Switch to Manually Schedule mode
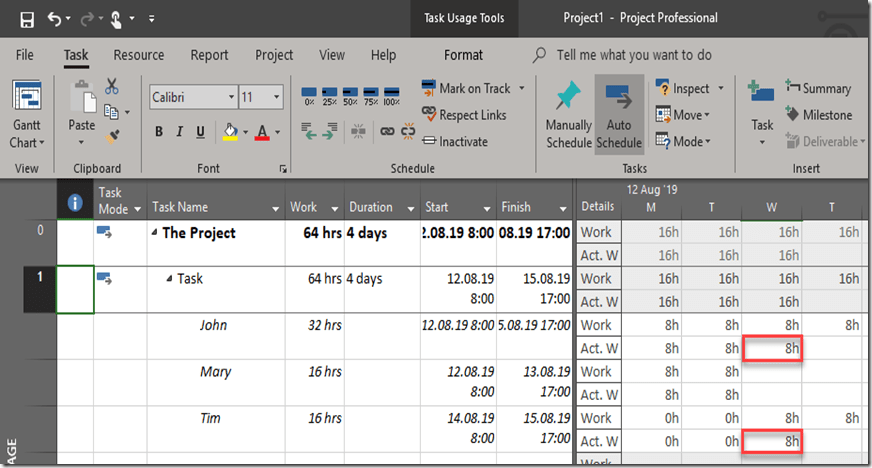 click(x=568, y=115)
